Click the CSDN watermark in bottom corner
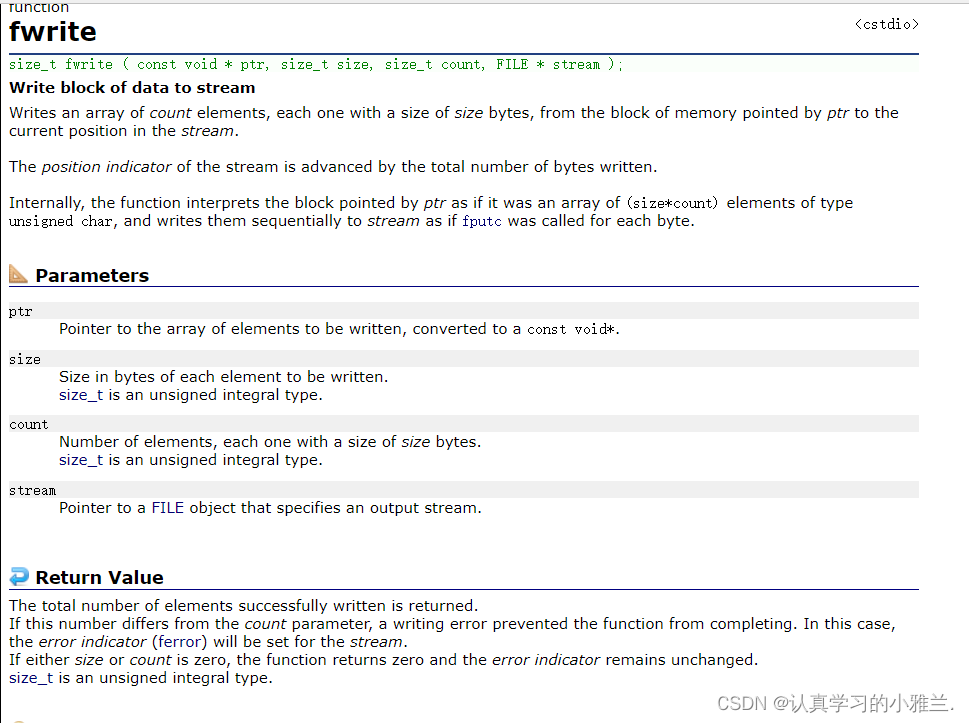 point(835,703)
